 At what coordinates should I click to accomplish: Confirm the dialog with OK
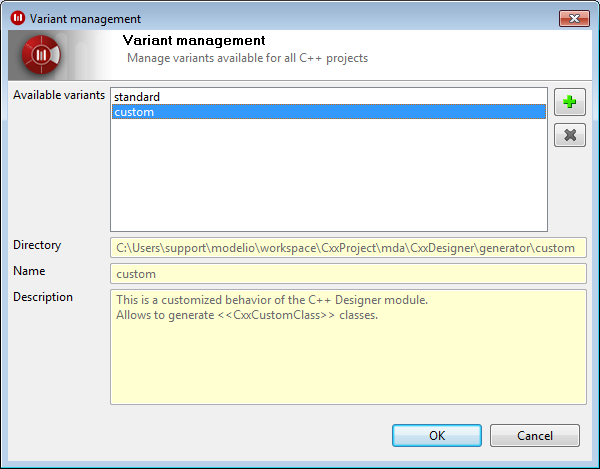(x=437, y=435)
